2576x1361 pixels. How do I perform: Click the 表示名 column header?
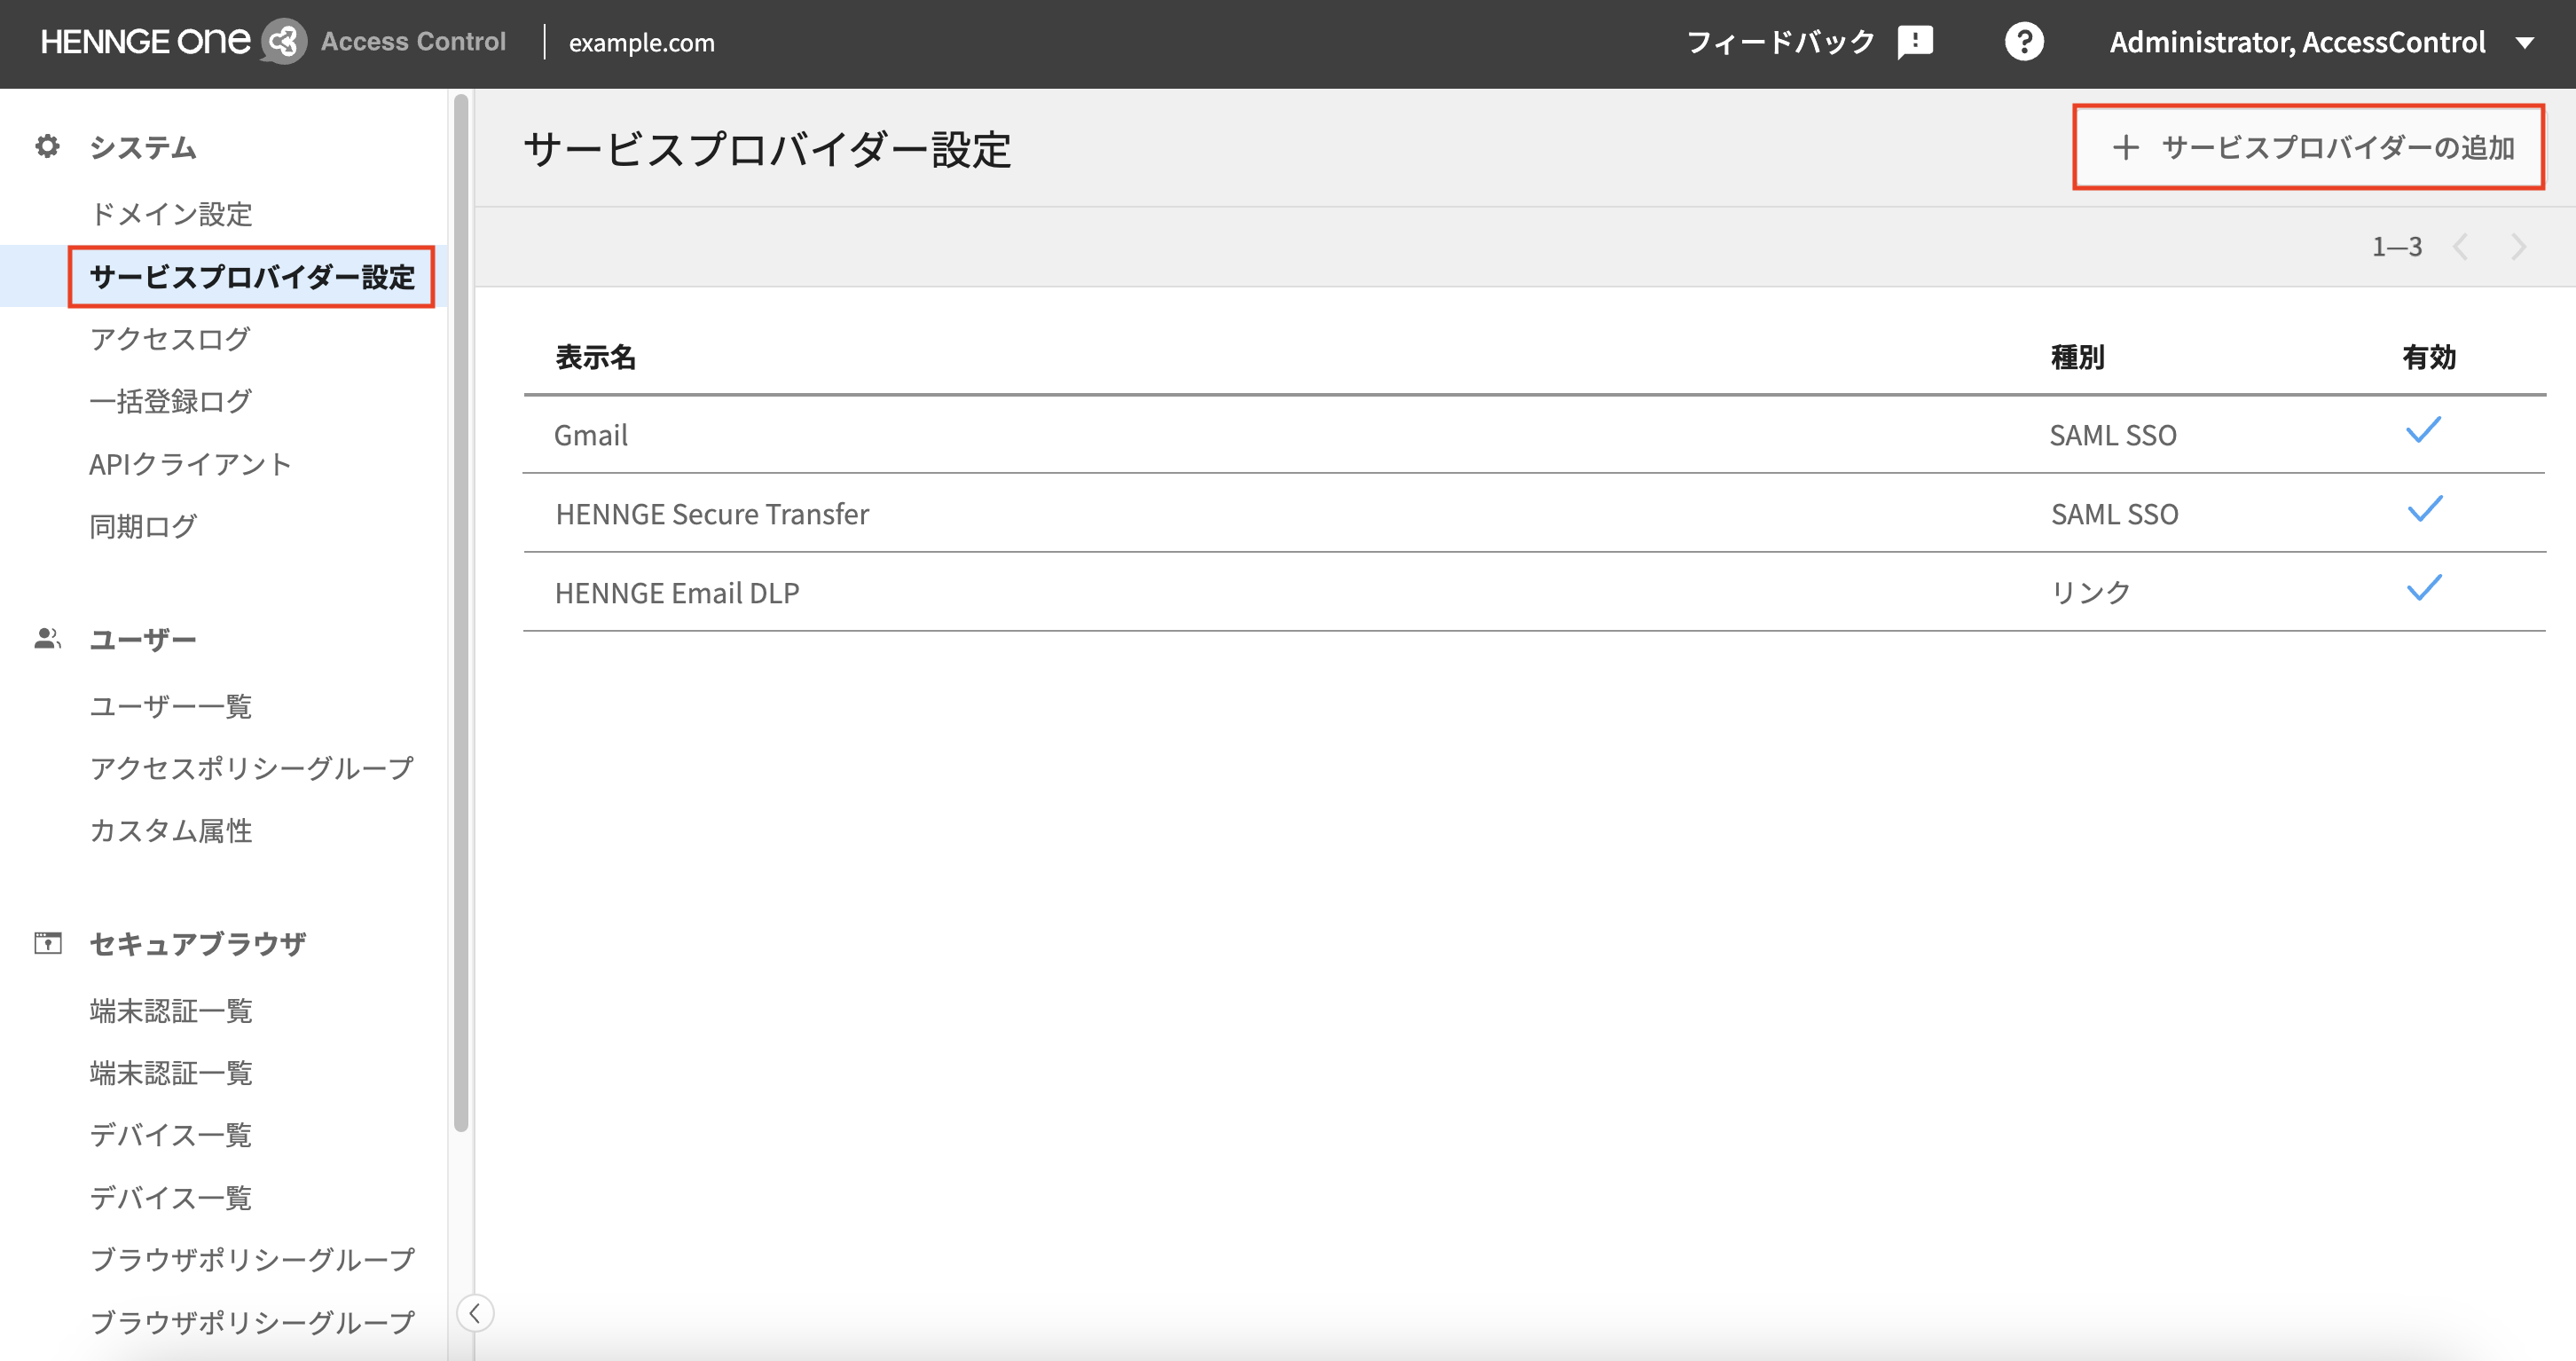(x=595, y=357)
